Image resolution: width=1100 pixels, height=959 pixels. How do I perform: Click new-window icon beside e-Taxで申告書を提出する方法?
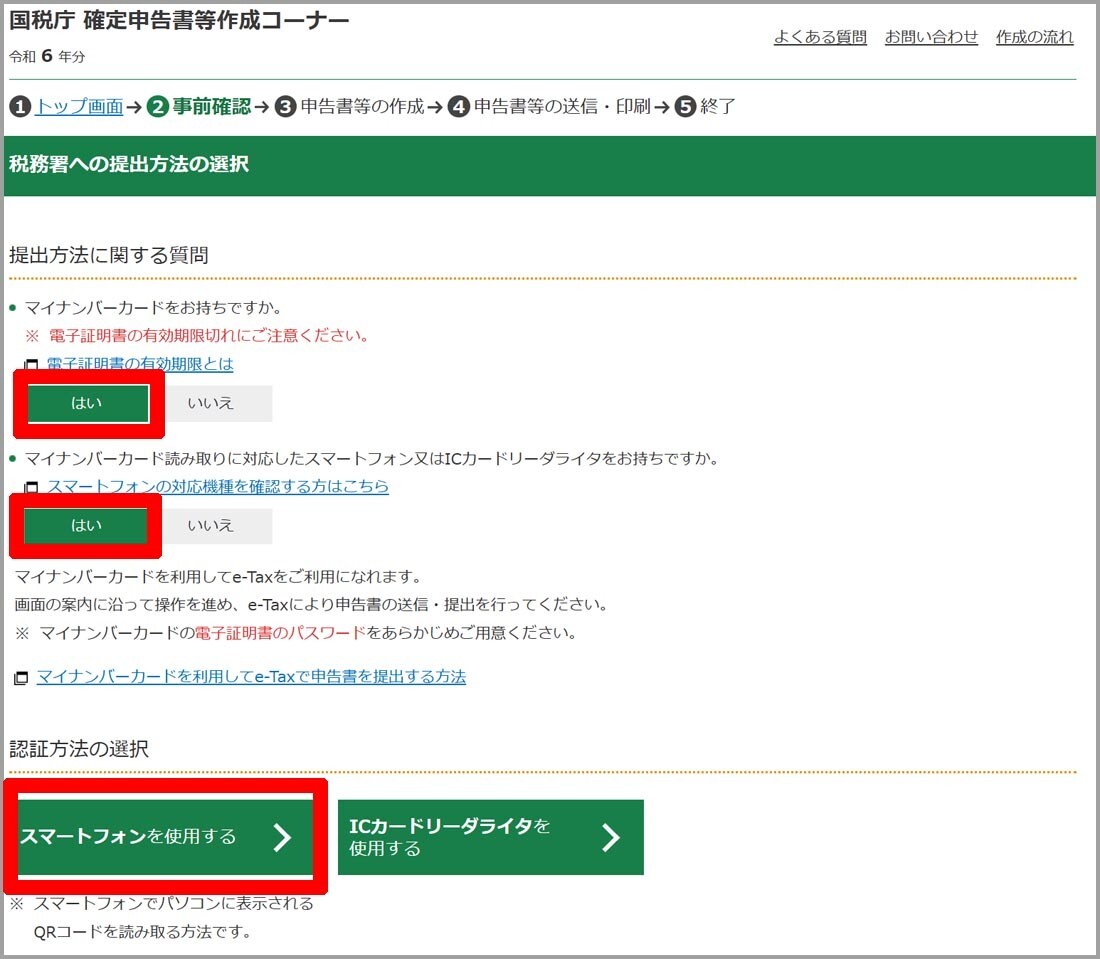22,678
